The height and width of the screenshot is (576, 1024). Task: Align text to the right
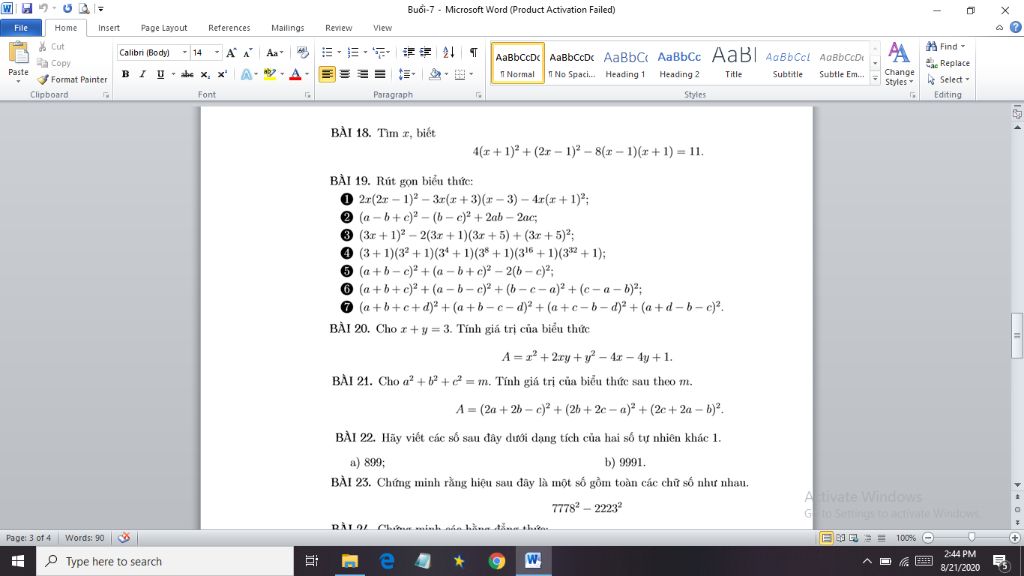[362, 74]
